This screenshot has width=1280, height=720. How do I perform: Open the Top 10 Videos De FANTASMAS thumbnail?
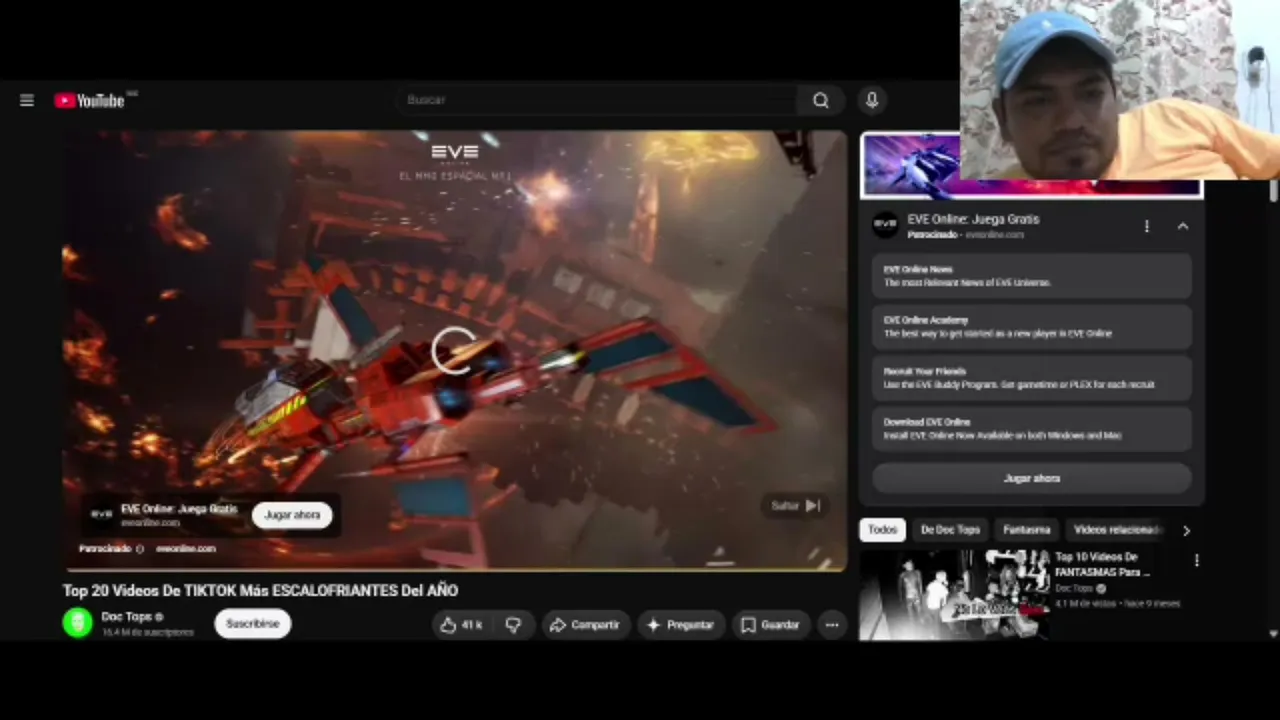(x=955, y=594)
